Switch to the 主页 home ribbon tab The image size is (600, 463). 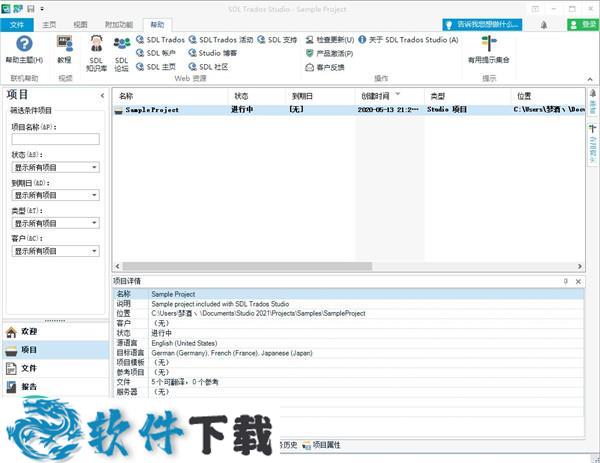49,25
